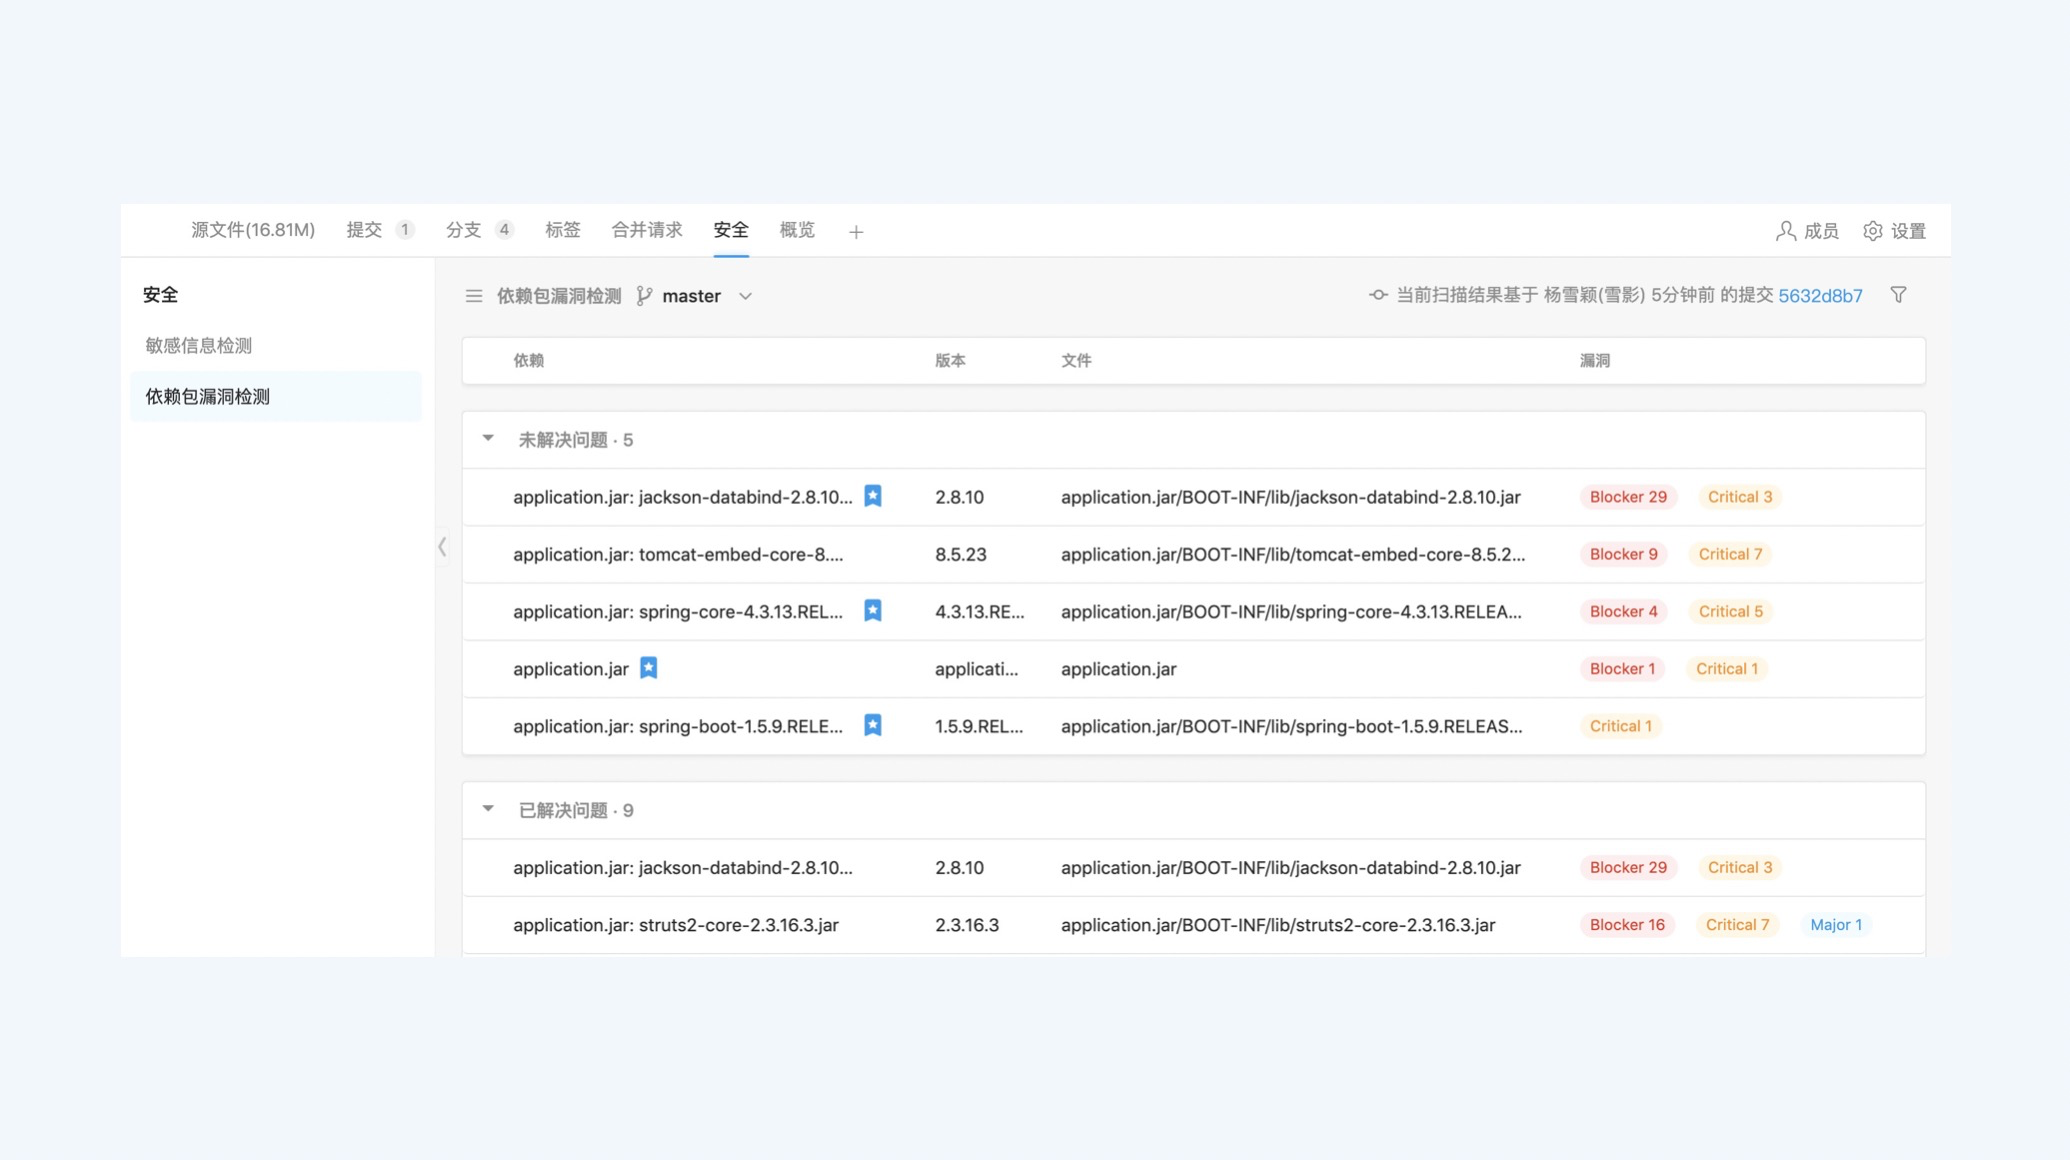Switch to 分支 tab
The image size is (2070, 1160).
tap(463, 230)
